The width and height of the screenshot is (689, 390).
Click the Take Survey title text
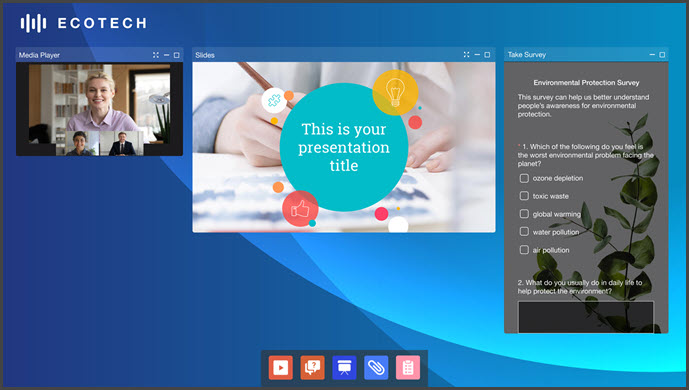527,55
